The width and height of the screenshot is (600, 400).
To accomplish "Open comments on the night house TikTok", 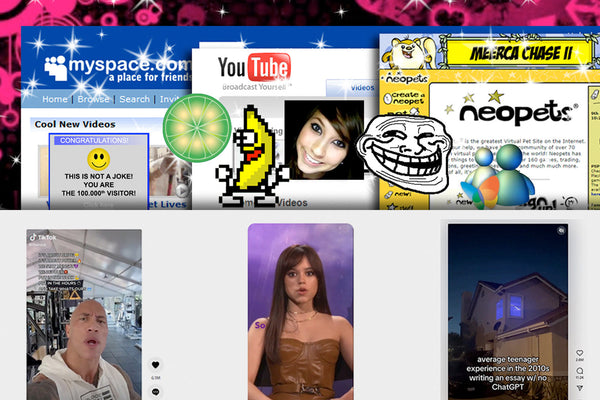I will point(580,371).
